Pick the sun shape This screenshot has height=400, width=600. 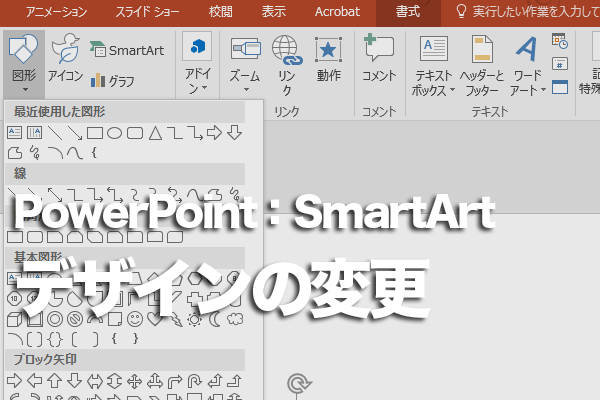[194, 319]
